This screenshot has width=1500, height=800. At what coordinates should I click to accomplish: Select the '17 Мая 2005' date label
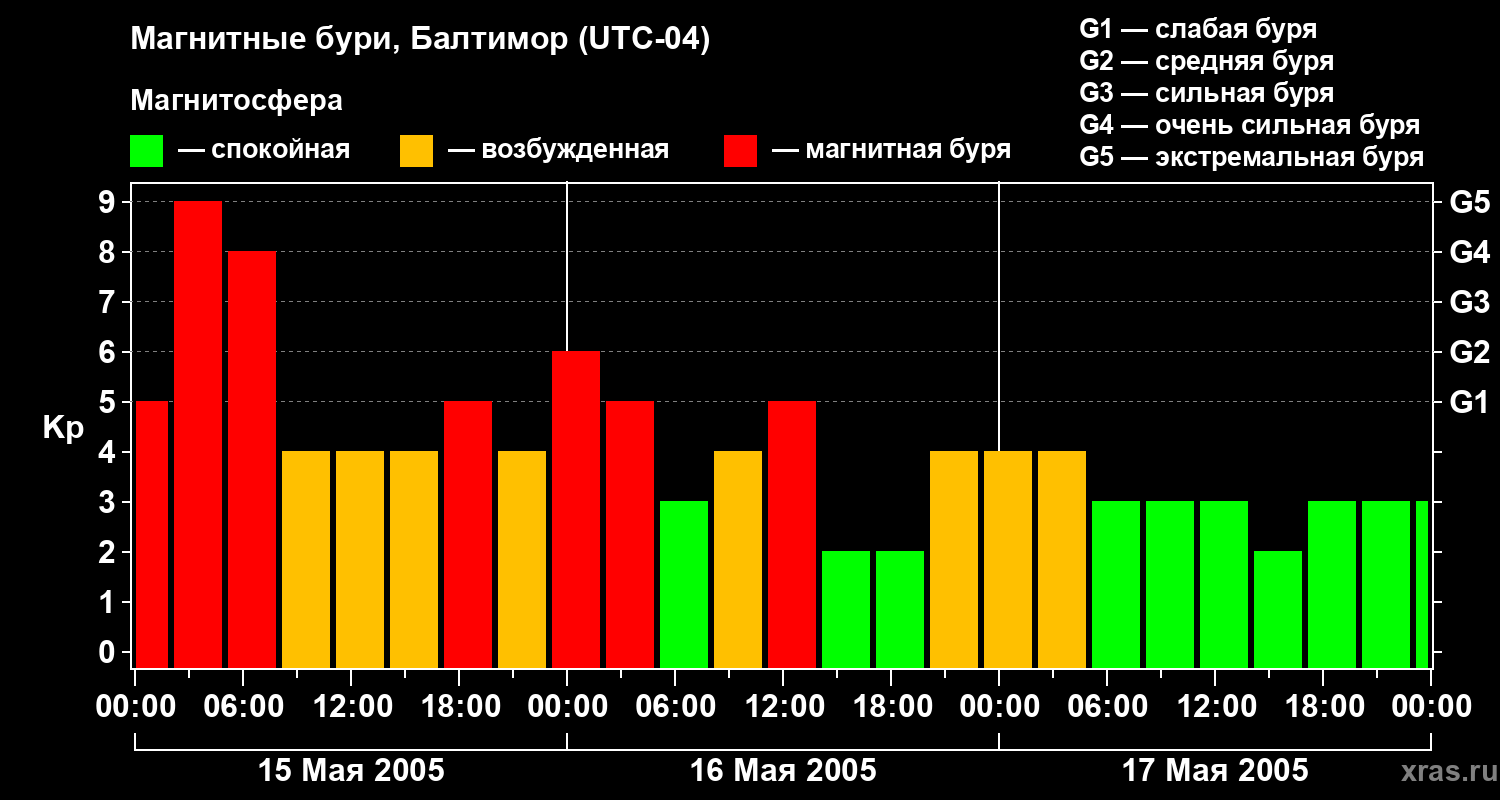tap(1215, 771)
